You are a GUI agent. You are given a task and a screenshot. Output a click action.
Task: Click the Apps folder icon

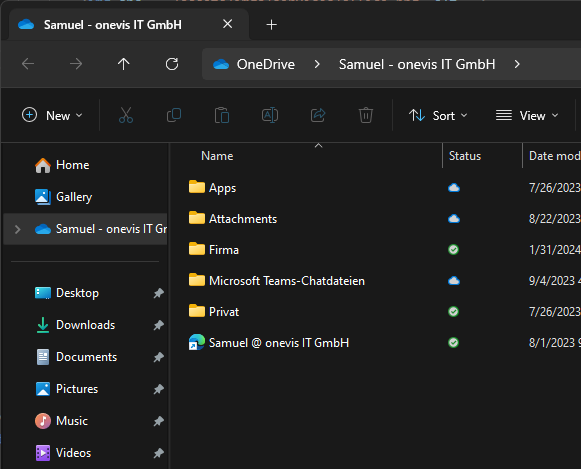pos(197,187)
